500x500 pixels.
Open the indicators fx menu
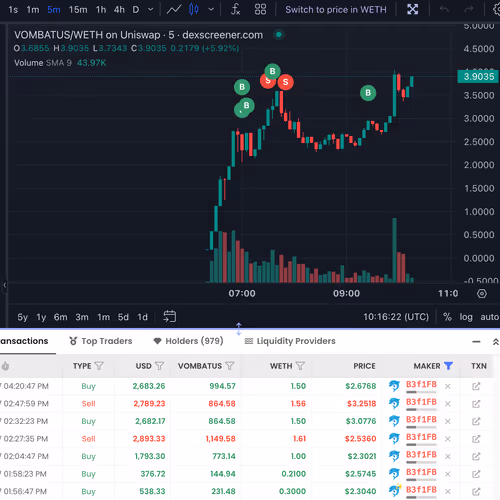coord(235,10)
